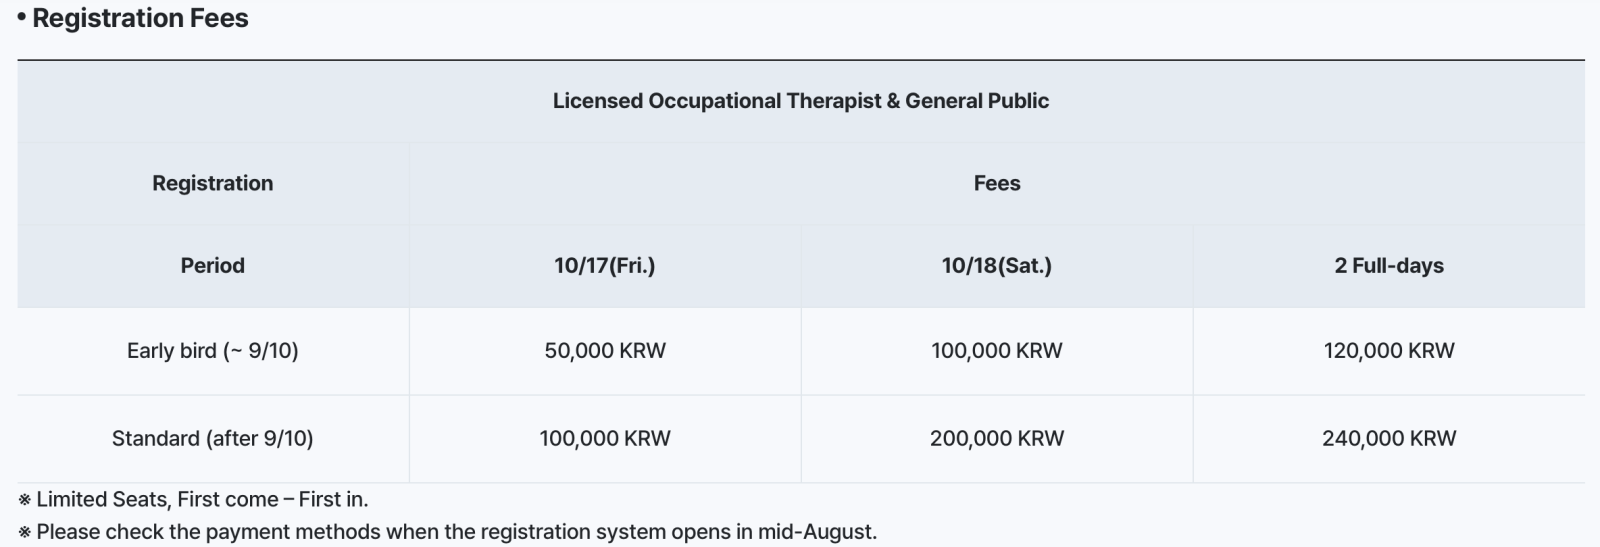Click the standard 10/17(Fri.) fee cell
The height and width of the screenshot is (547, 1600).
click(605, 438)
